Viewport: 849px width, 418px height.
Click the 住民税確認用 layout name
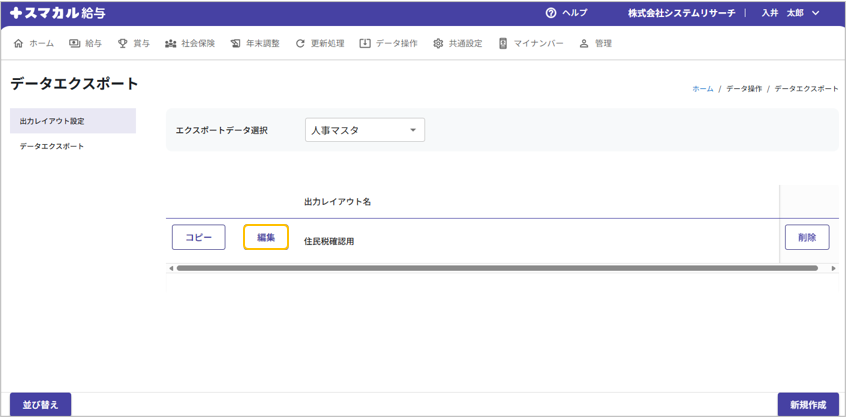329,241
